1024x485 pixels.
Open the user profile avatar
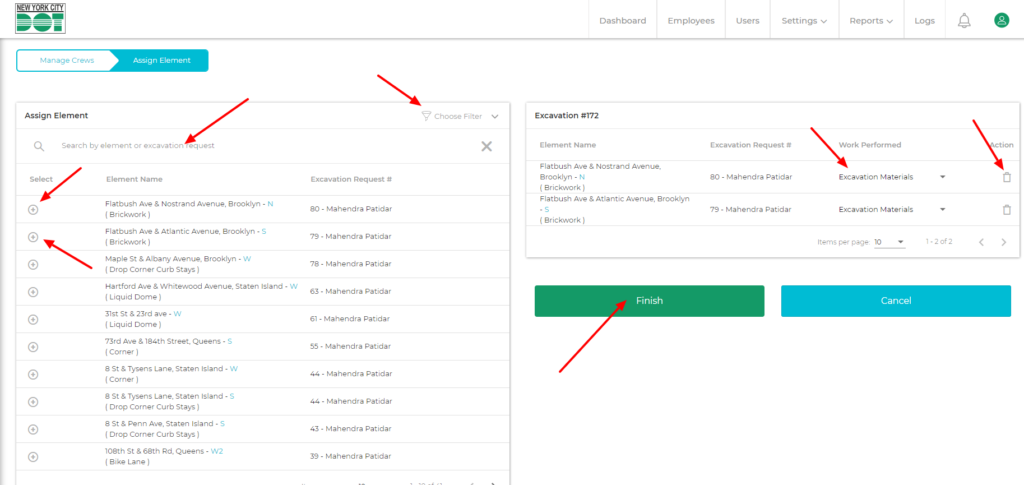[x=1001, y=20]
